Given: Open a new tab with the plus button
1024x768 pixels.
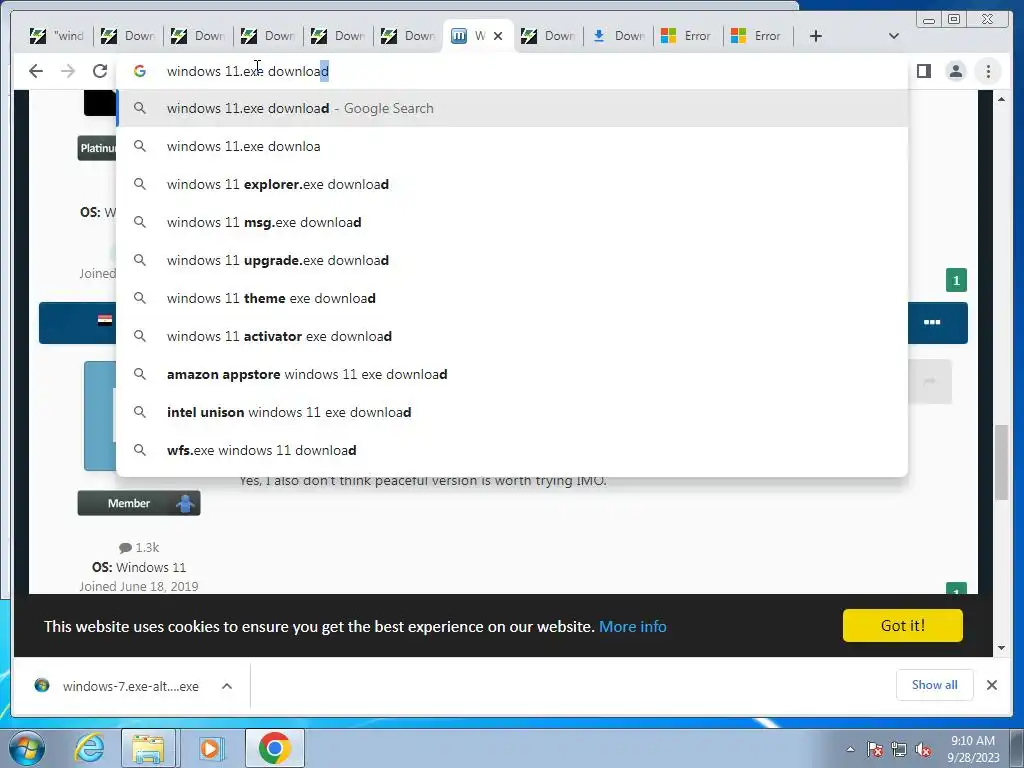Looking at the screenshot, I should [x=815, y=36].
